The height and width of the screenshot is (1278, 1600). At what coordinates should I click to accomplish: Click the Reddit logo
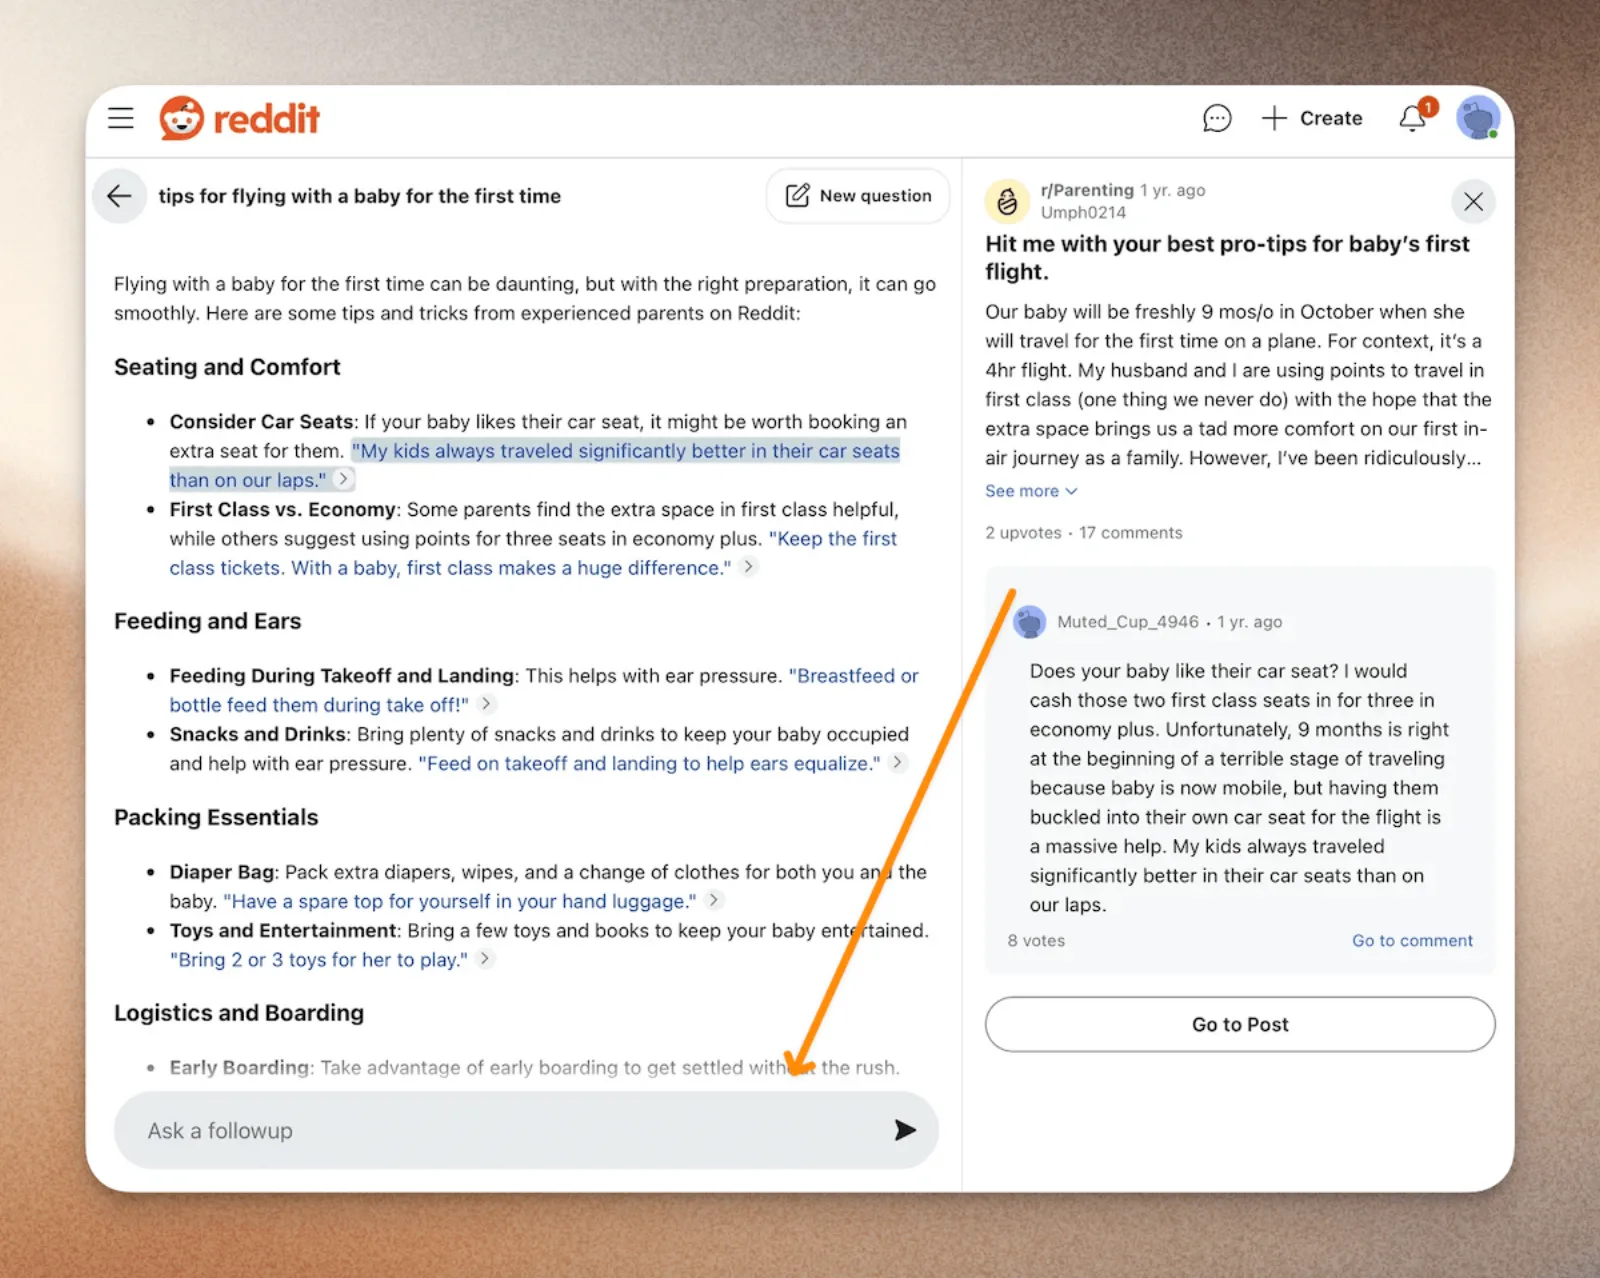[x=240, y=118]
